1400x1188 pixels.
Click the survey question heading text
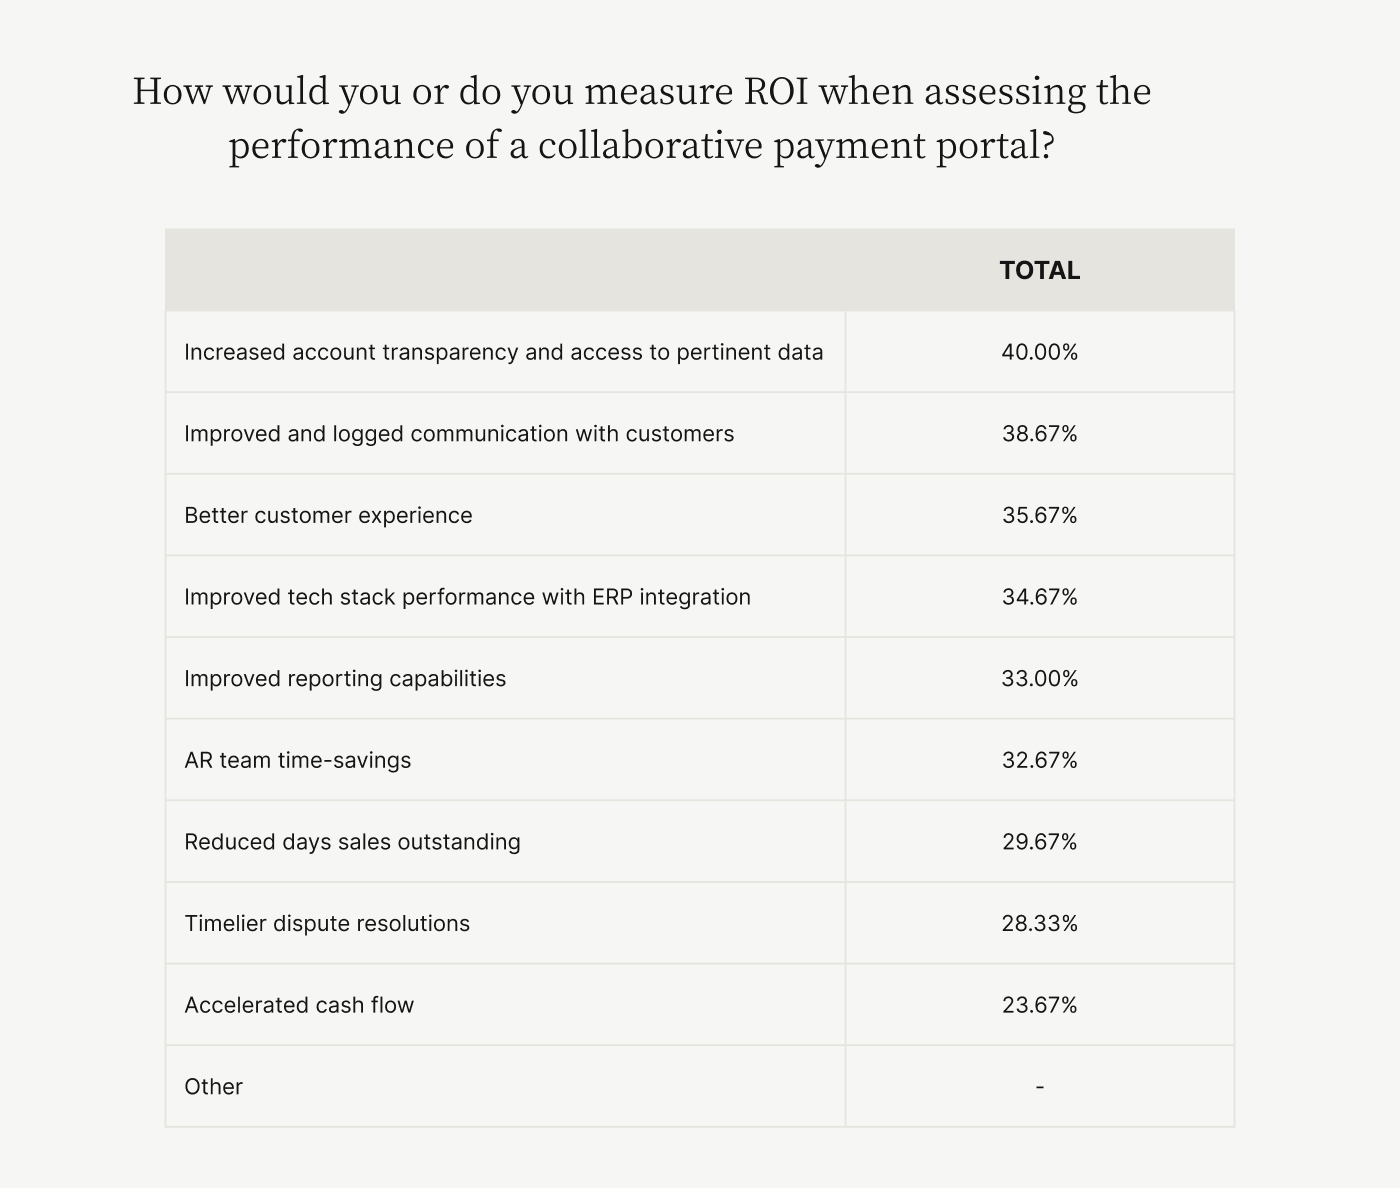(642, 118)
